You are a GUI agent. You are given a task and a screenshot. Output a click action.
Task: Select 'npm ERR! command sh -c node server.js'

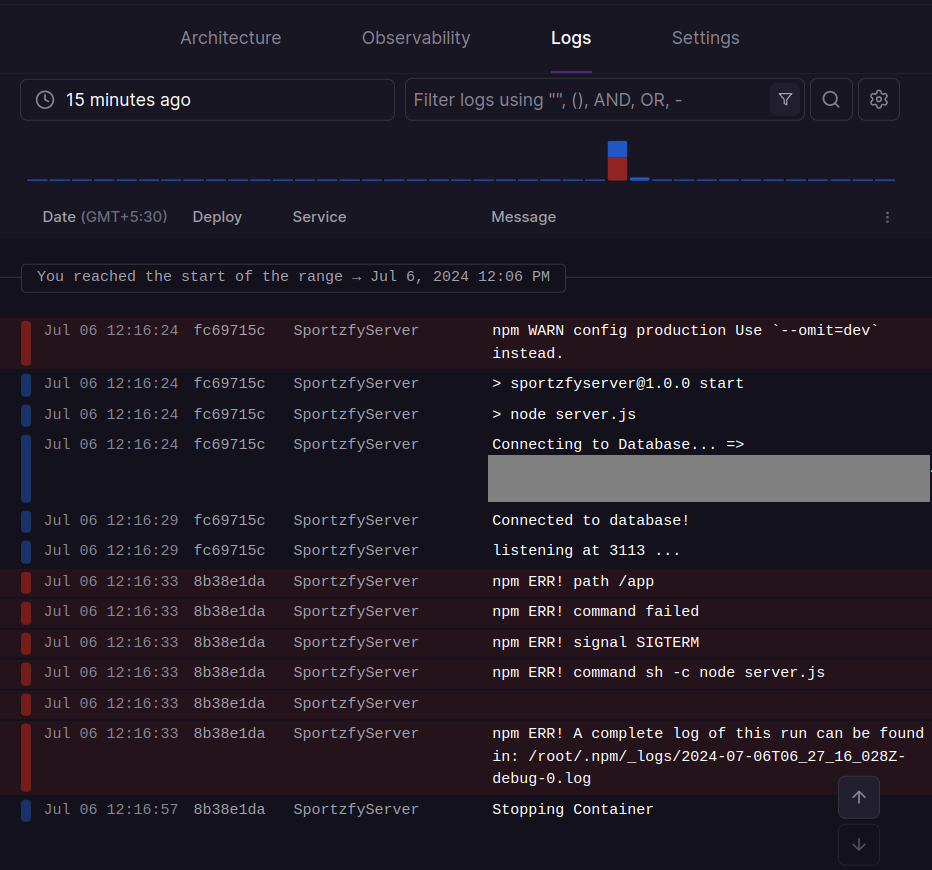point(659,673)
